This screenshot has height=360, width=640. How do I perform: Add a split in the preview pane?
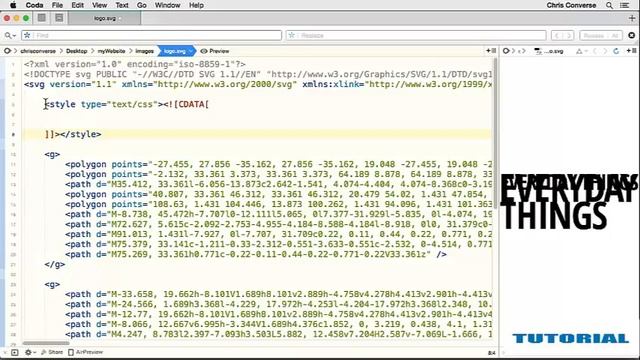(631, 51)
